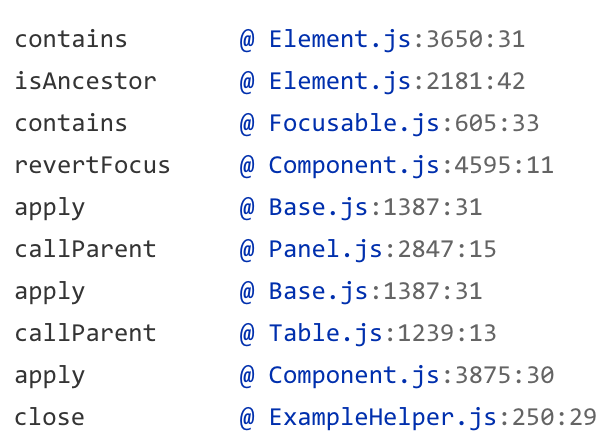This screenshot has height=448, width=610.
Task: Open the Table.js:1239:13 source link
Action: pos(382,334)
